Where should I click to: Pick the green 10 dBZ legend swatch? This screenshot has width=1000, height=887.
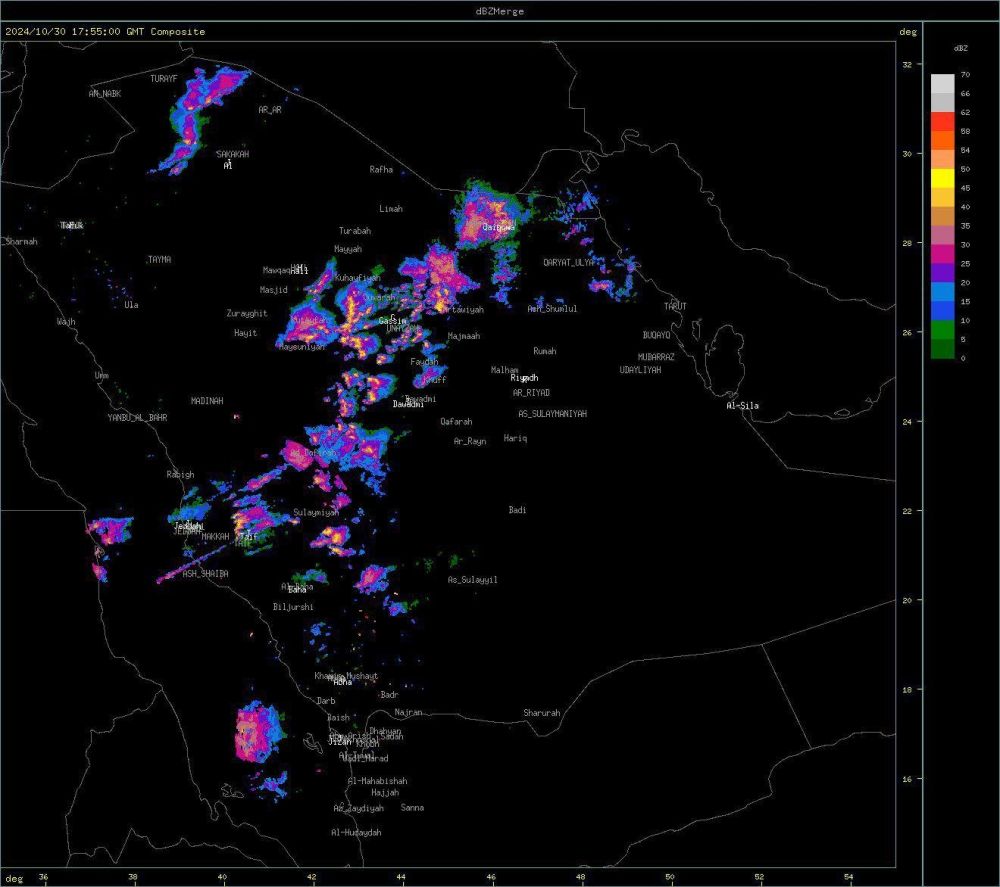point(942,329)
